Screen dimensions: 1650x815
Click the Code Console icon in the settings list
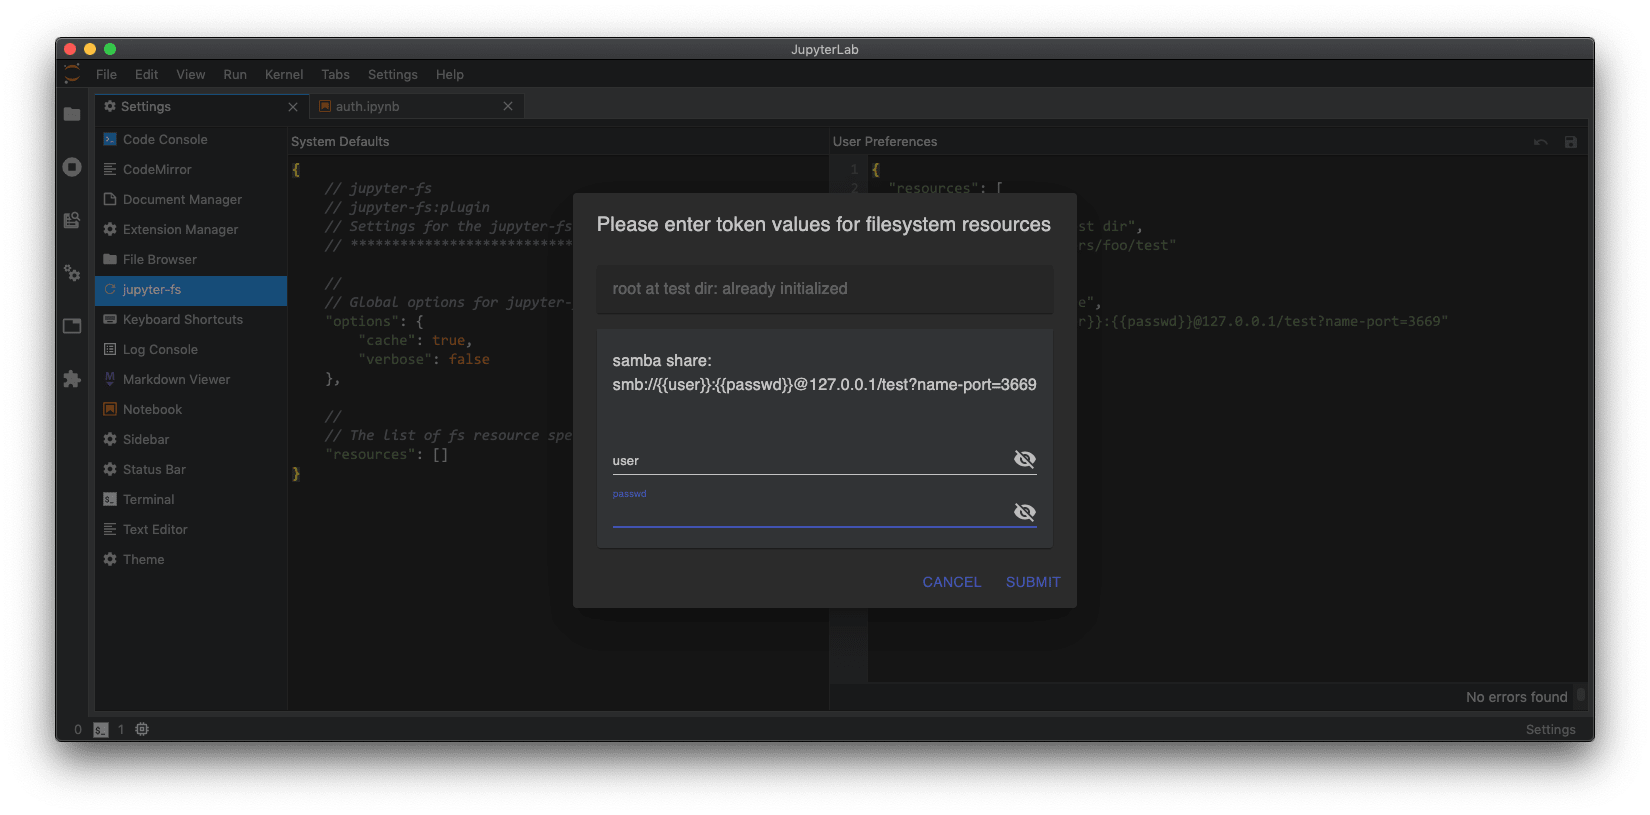tap(110, 139)
